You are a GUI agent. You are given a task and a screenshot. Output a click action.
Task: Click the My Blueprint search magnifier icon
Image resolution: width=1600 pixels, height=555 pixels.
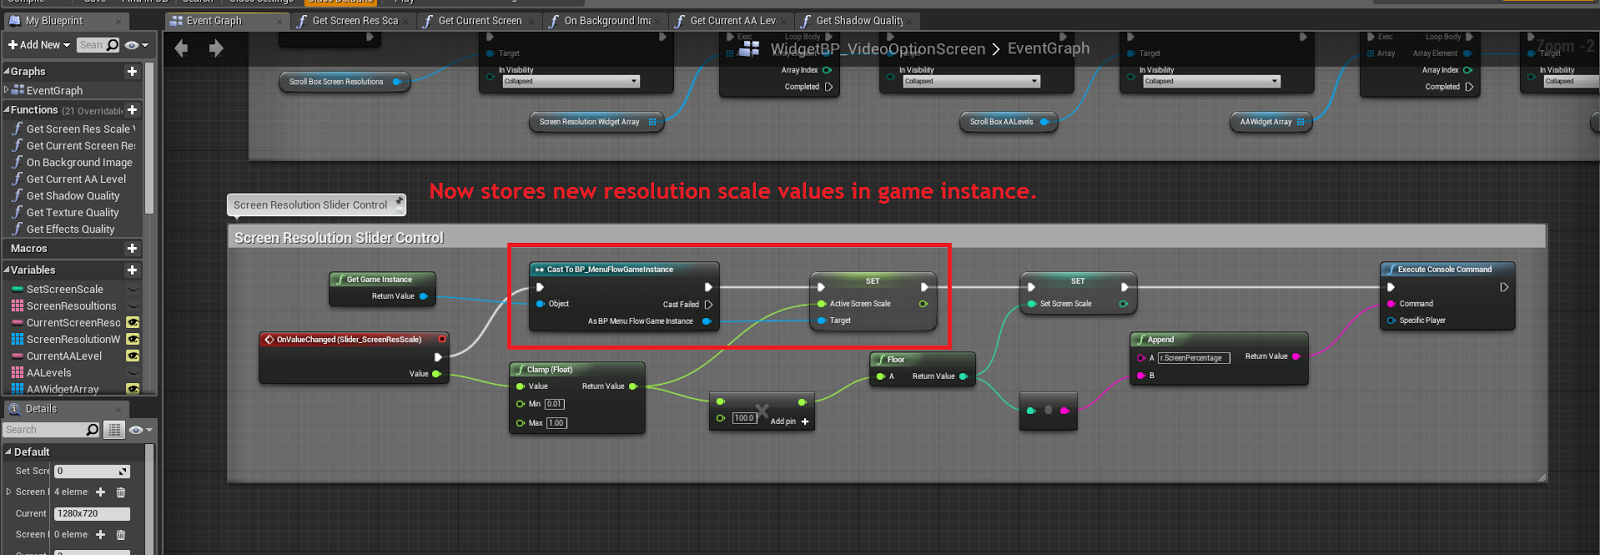113,45
